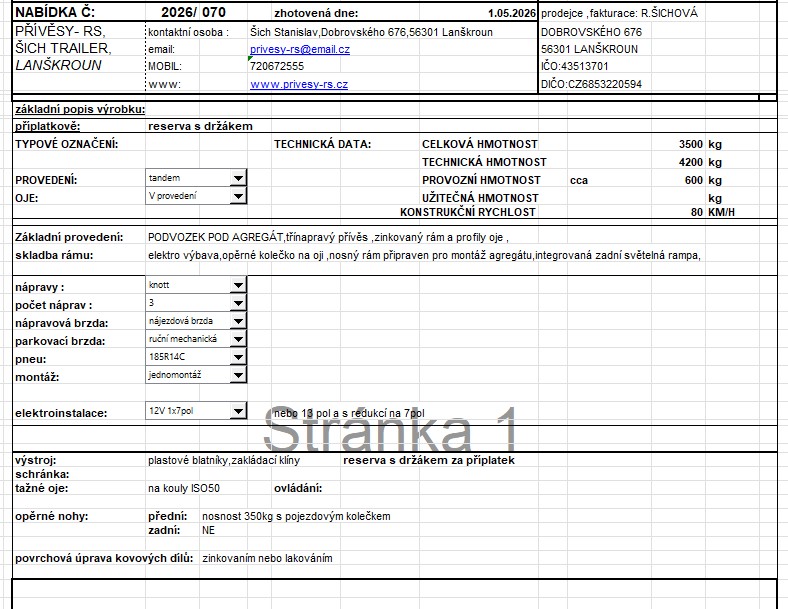Image resolution: width=788 pixels, height=609 pixels.
Task: Select the ŠICH TRAILER, cell
Action: tap(63, 48)
